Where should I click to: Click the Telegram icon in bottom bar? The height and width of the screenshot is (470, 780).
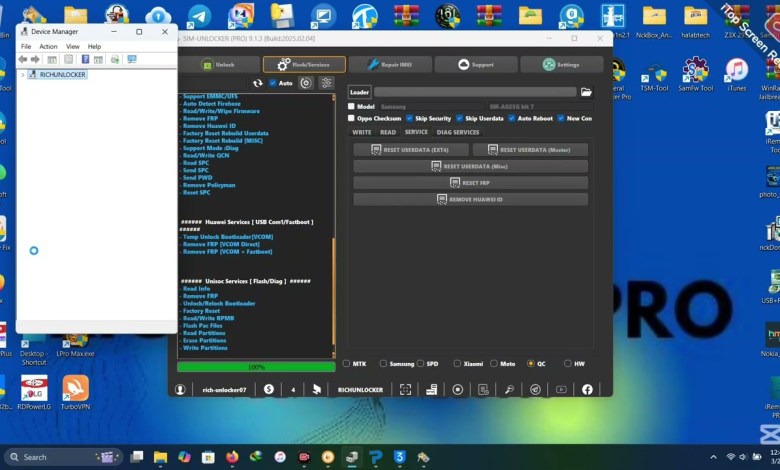(535, 389)
